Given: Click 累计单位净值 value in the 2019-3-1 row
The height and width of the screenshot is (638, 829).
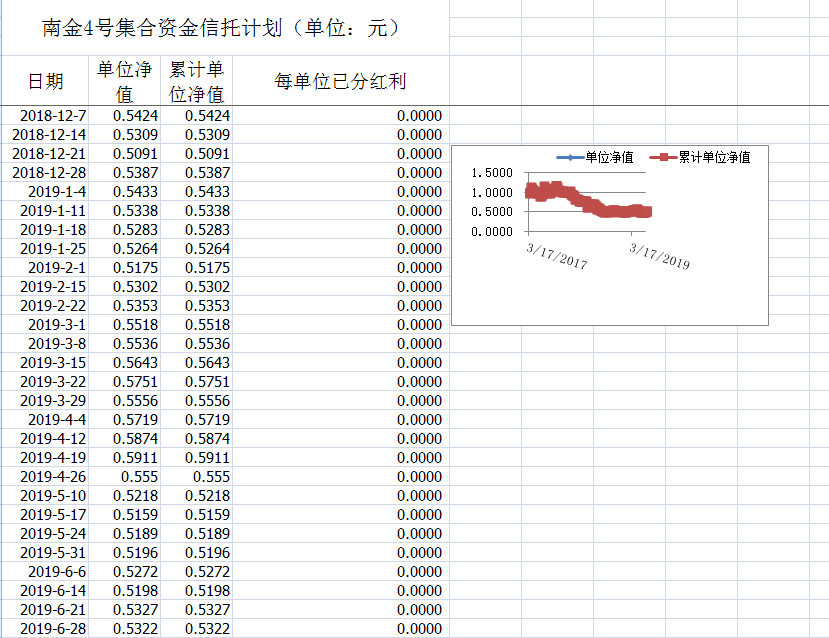Looking at the screenshot, I should point(196,325).
